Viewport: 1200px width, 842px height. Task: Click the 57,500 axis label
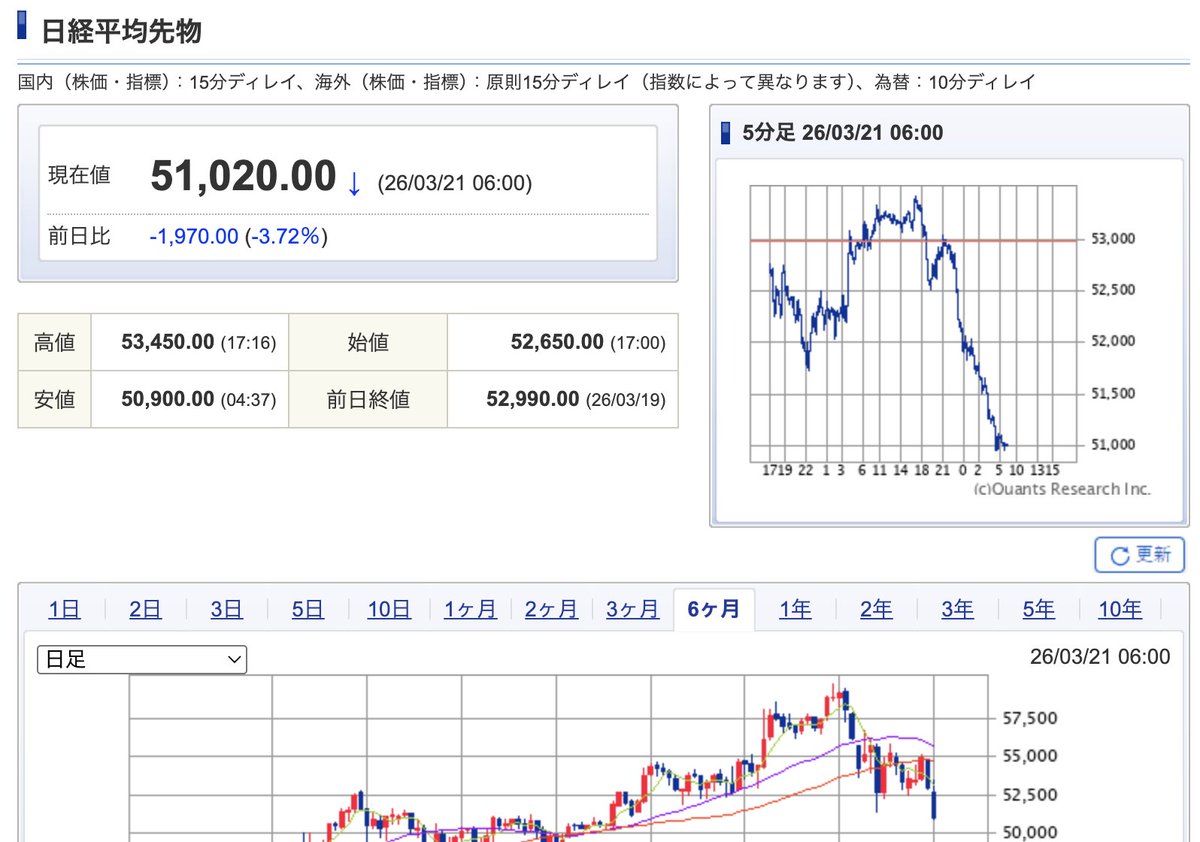pyautogui.click(x=1030, y=718)
